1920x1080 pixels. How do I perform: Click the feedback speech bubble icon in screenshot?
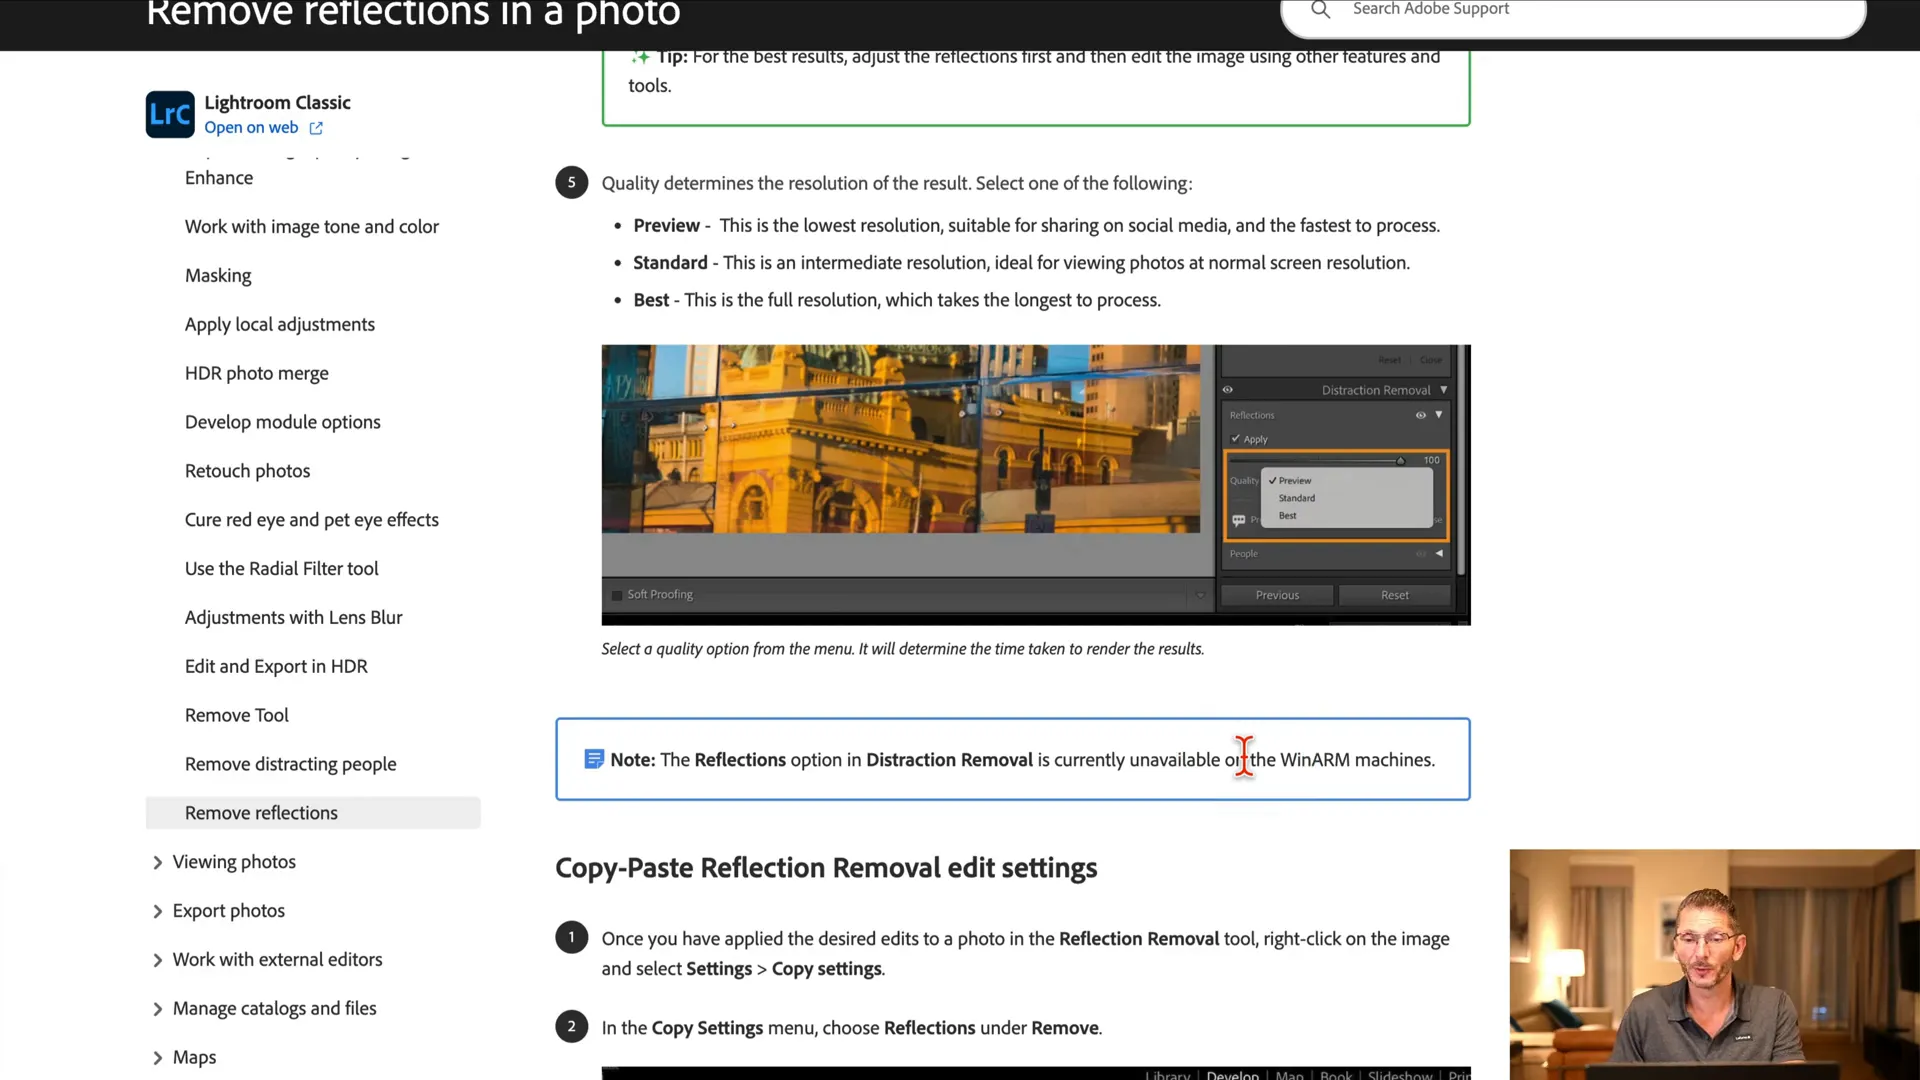coord(1239,520)
